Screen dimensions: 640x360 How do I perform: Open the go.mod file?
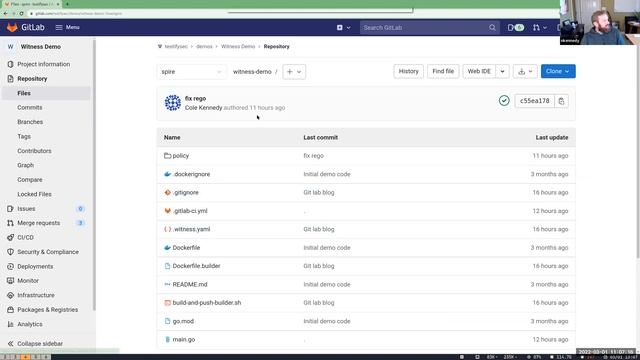[x=183, y=321]
